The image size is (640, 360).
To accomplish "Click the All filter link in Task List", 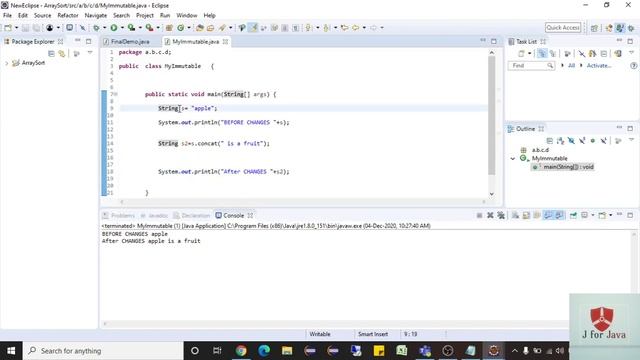I will tap(571, 65).
